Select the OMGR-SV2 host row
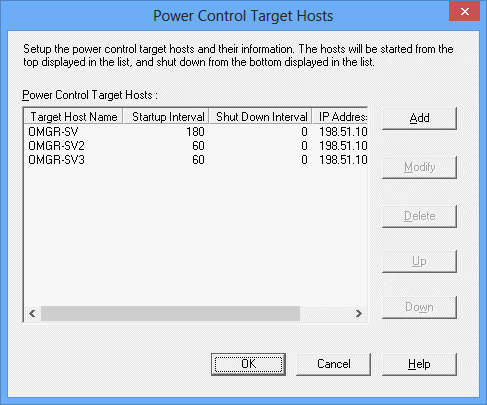This screenshot has width=487, height=405. coord(196,146)
